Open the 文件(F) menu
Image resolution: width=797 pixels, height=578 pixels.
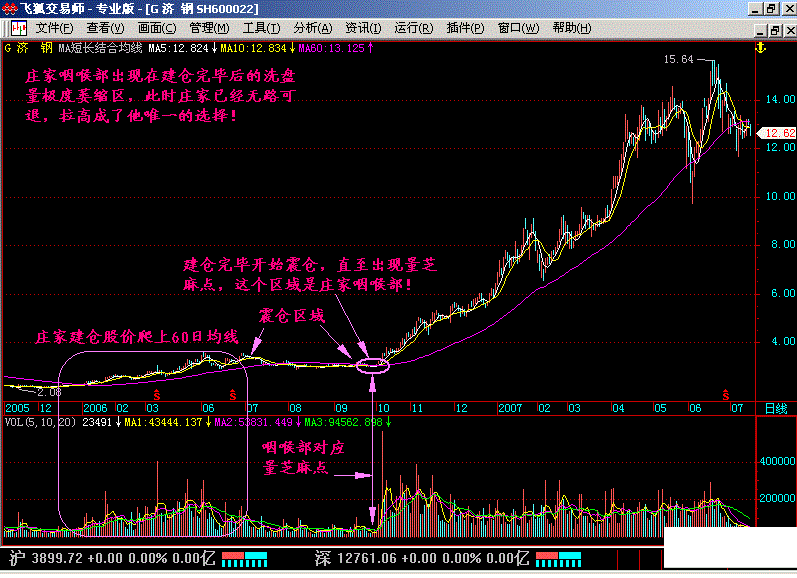54,28
